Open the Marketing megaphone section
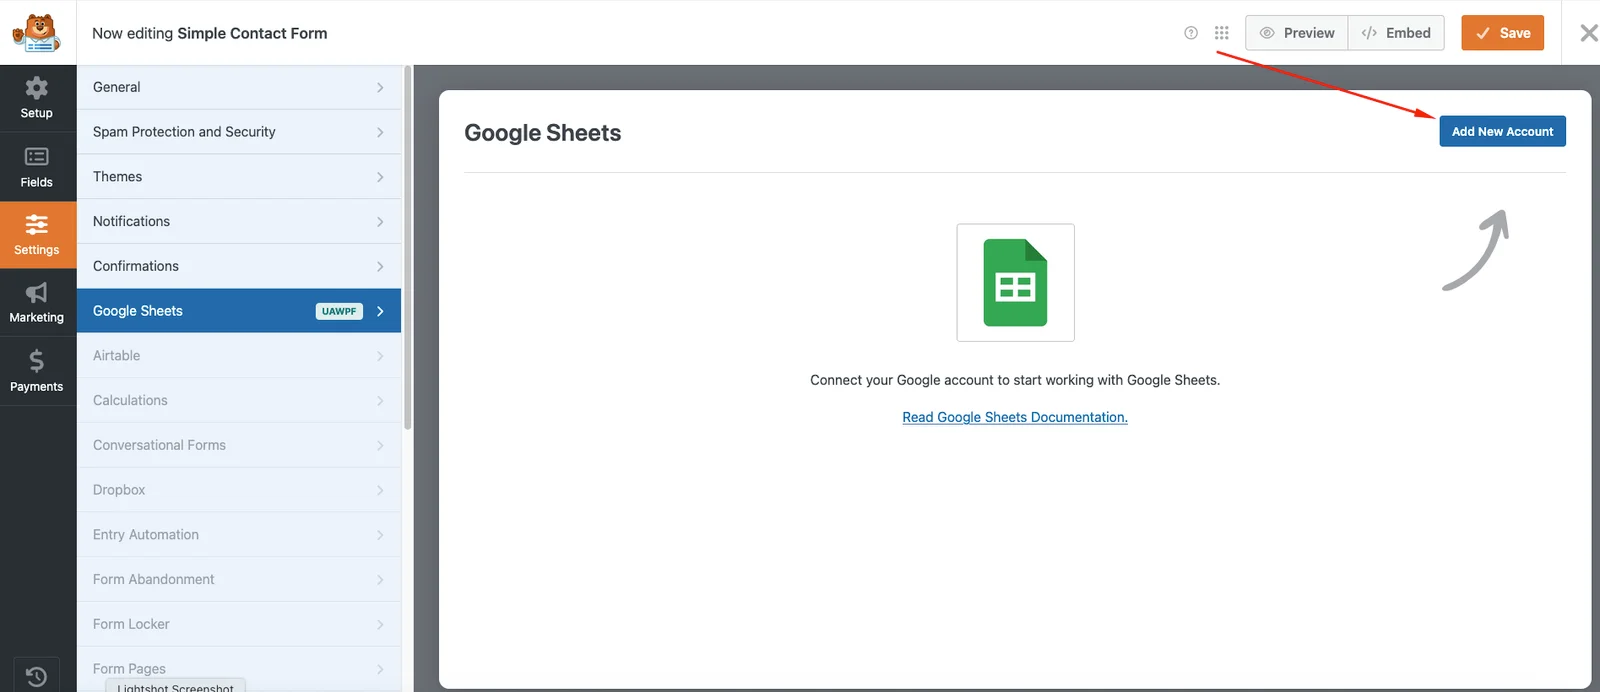1600x692 pixels. [37, 303]
